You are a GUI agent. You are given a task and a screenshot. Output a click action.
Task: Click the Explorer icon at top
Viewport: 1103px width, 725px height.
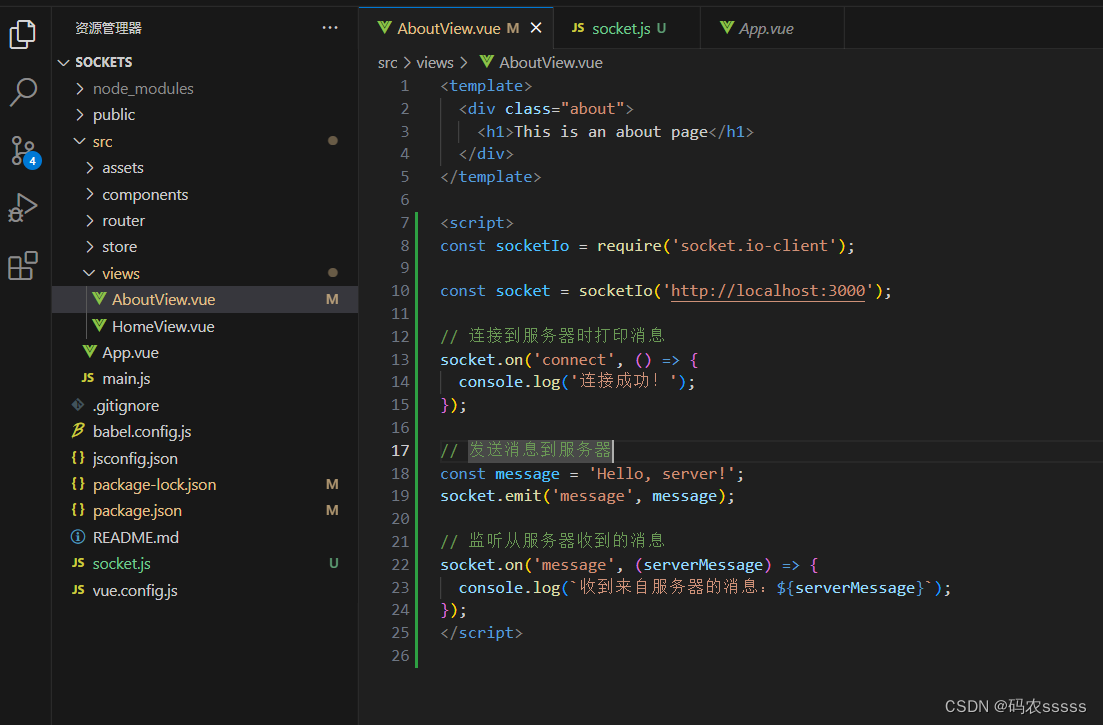coord(23,35)
